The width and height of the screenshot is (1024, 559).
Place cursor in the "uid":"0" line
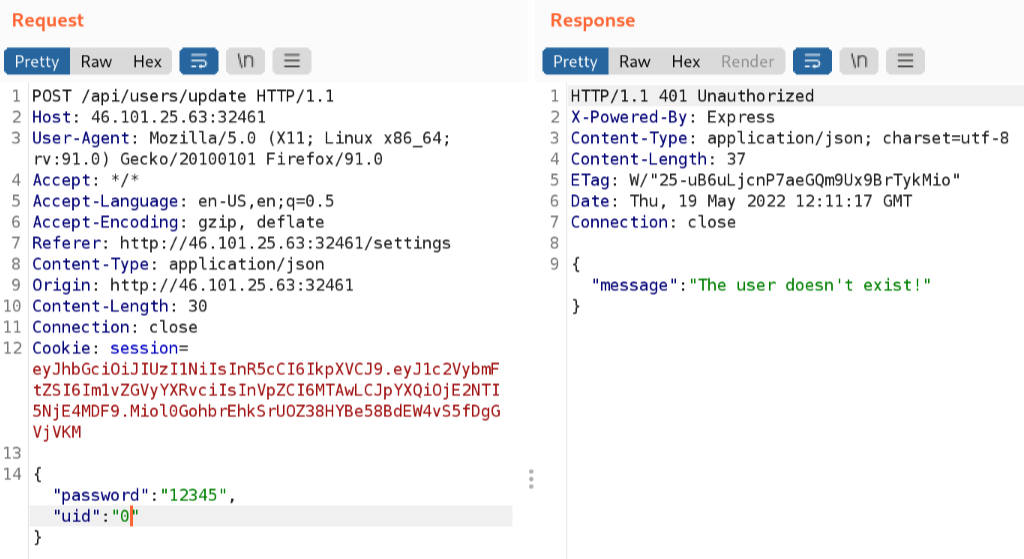(271, 516)
